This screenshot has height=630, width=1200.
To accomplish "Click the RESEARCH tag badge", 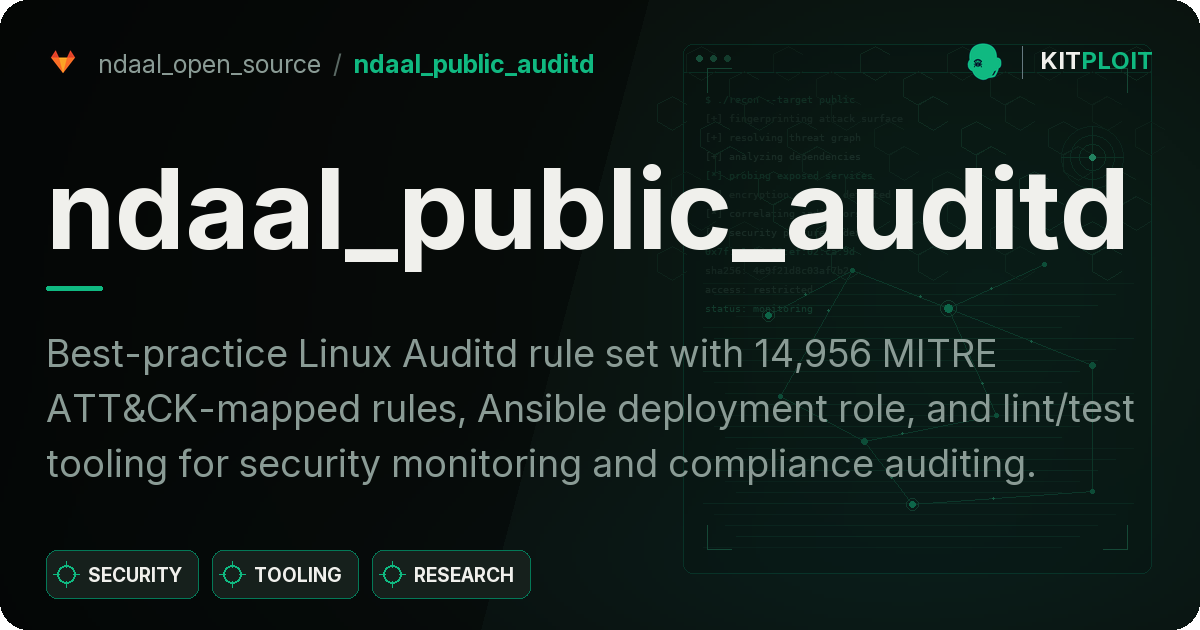I will point(451,575).
